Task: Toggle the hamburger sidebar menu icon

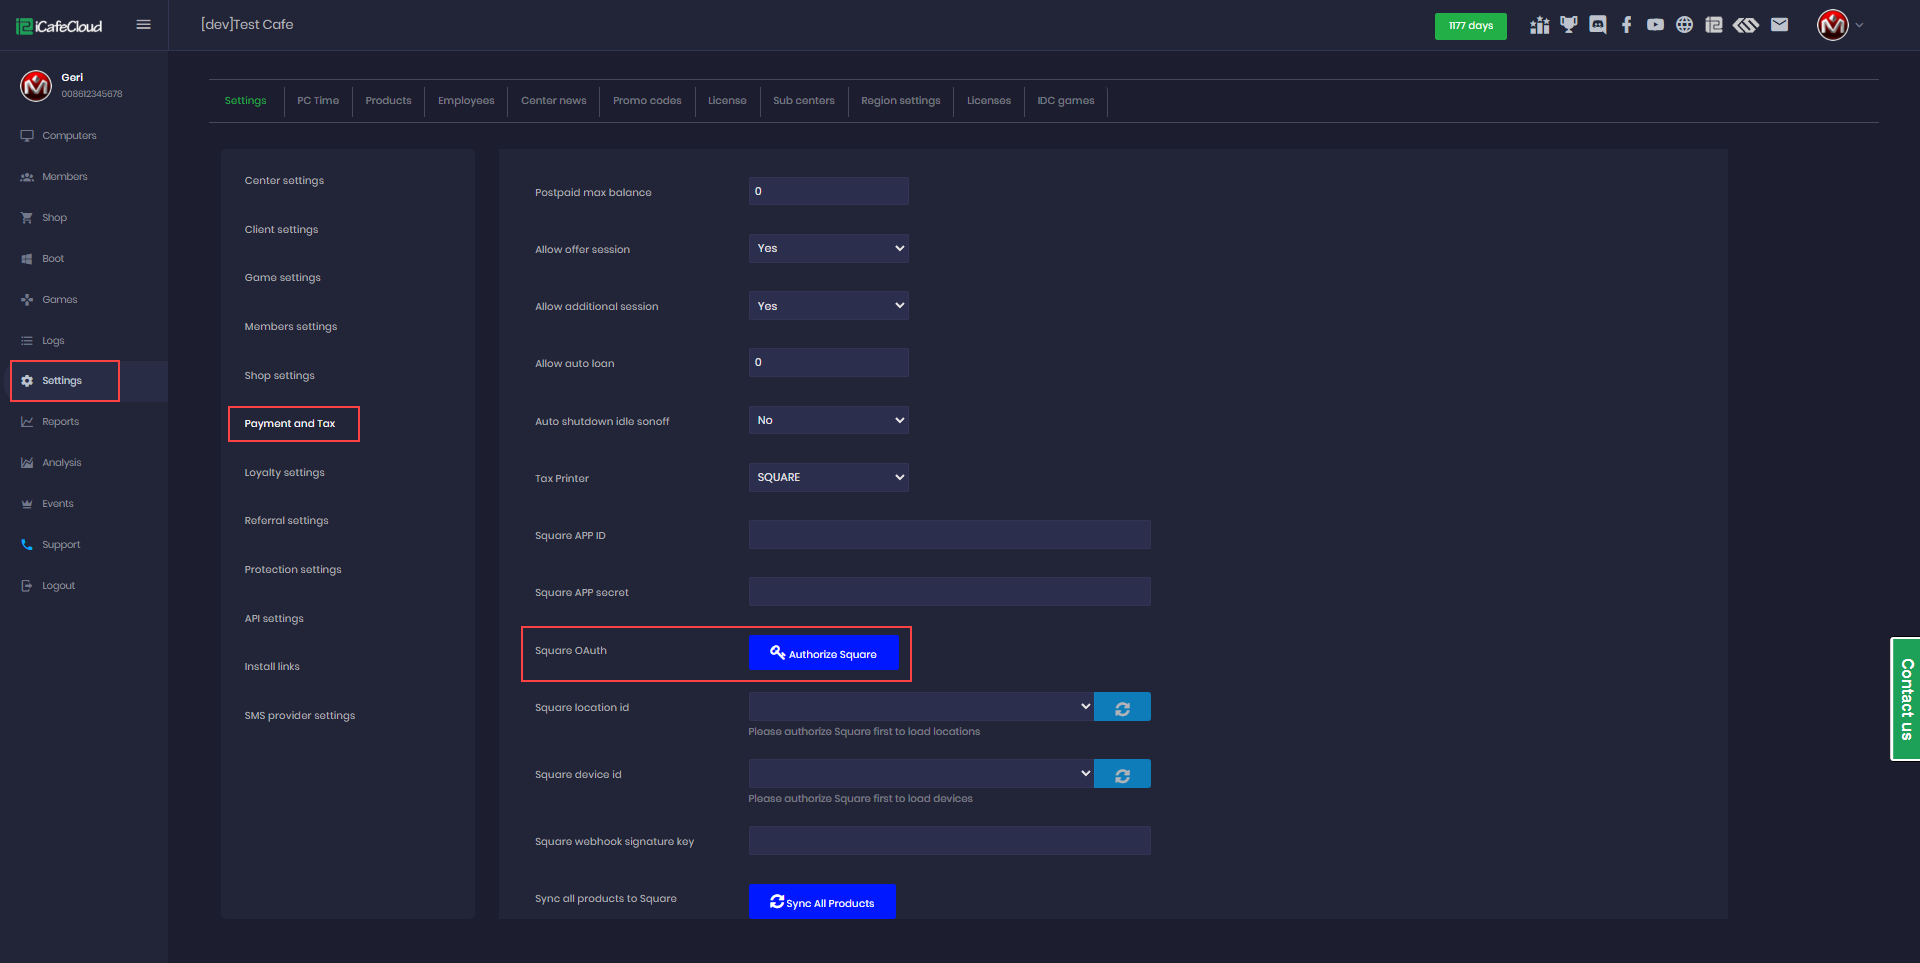Action: tap(144, 25)
